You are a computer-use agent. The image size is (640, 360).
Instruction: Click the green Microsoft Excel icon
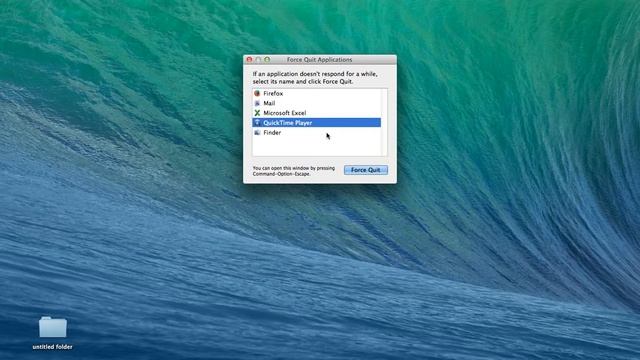[257, 113]
